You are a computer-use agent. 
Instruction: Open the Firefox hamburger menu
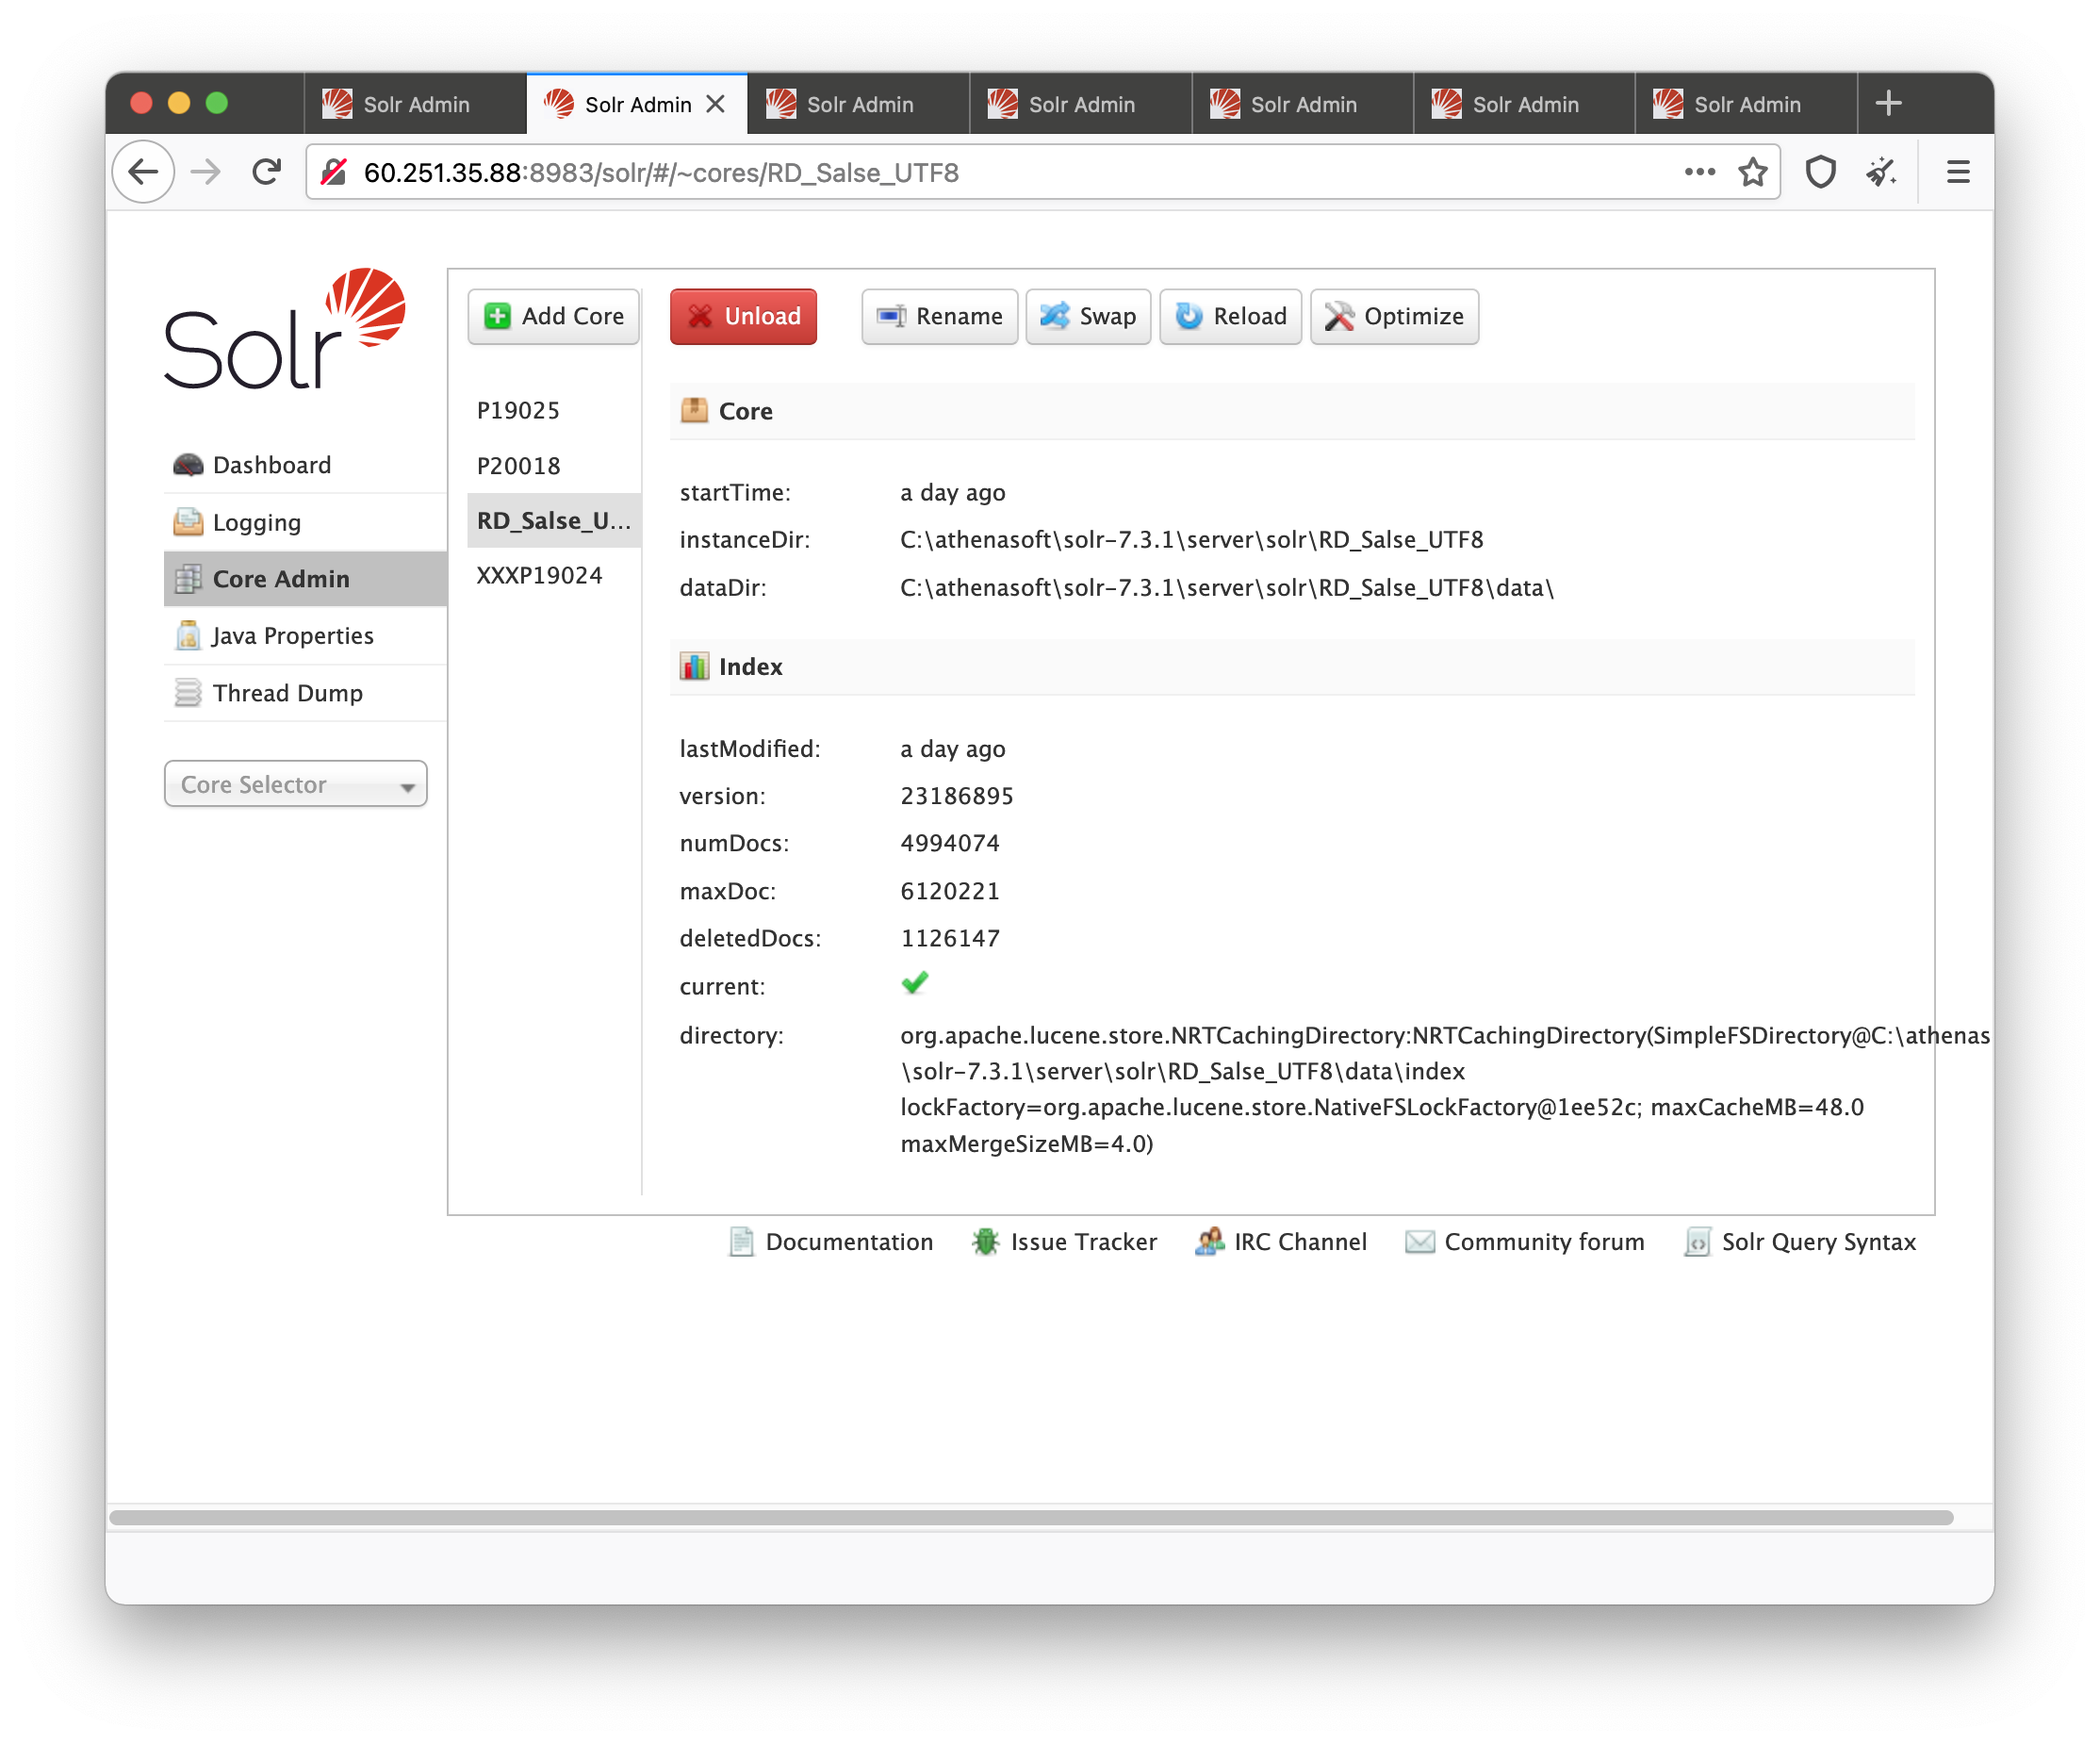pos(1958,172)
